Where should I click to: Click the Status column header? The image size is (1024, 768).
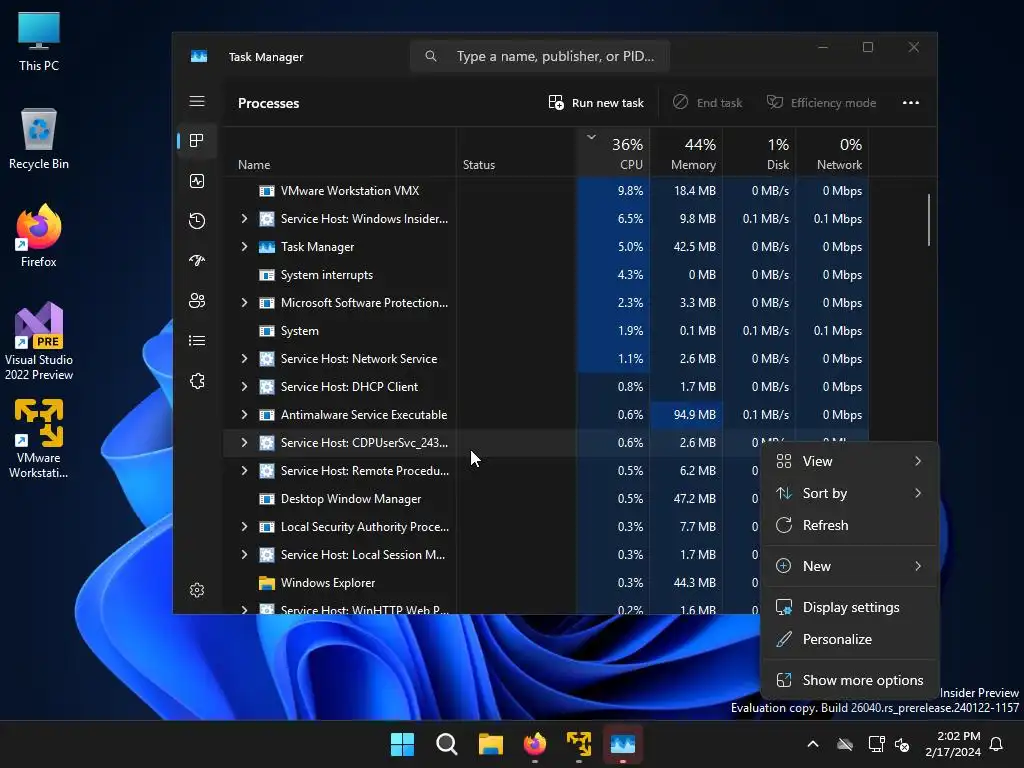pos(517,153)
